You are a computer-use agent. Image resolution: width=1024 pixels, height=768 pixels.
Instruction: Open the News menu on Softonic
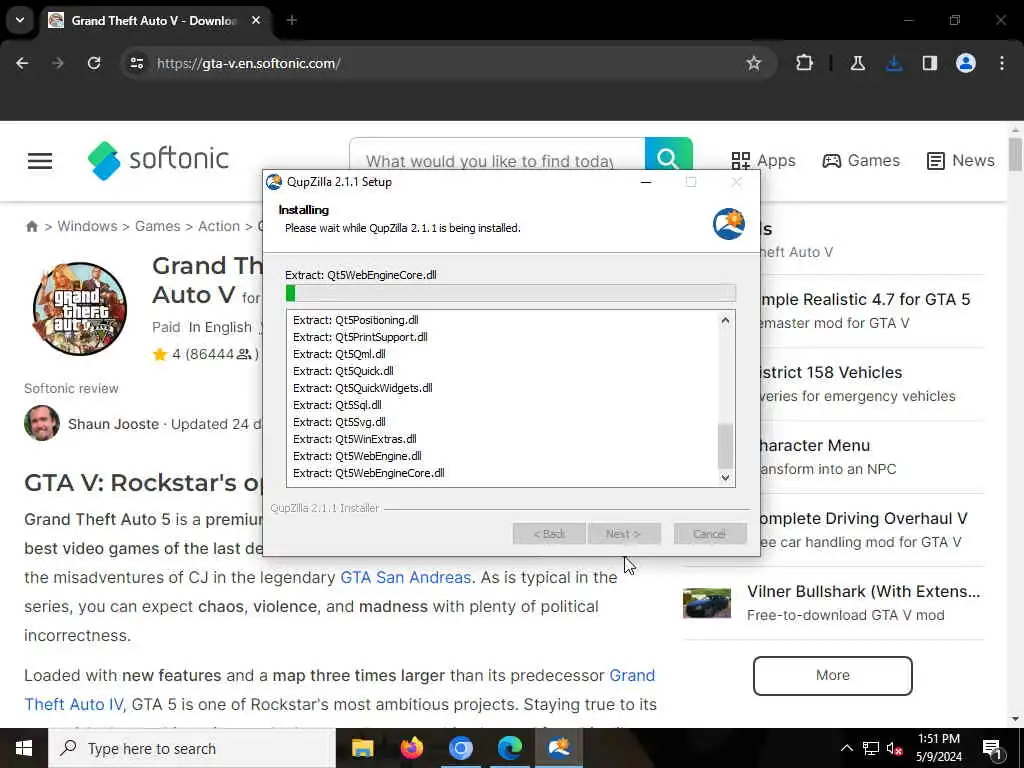pyautogui.click(x=961, y=161)
